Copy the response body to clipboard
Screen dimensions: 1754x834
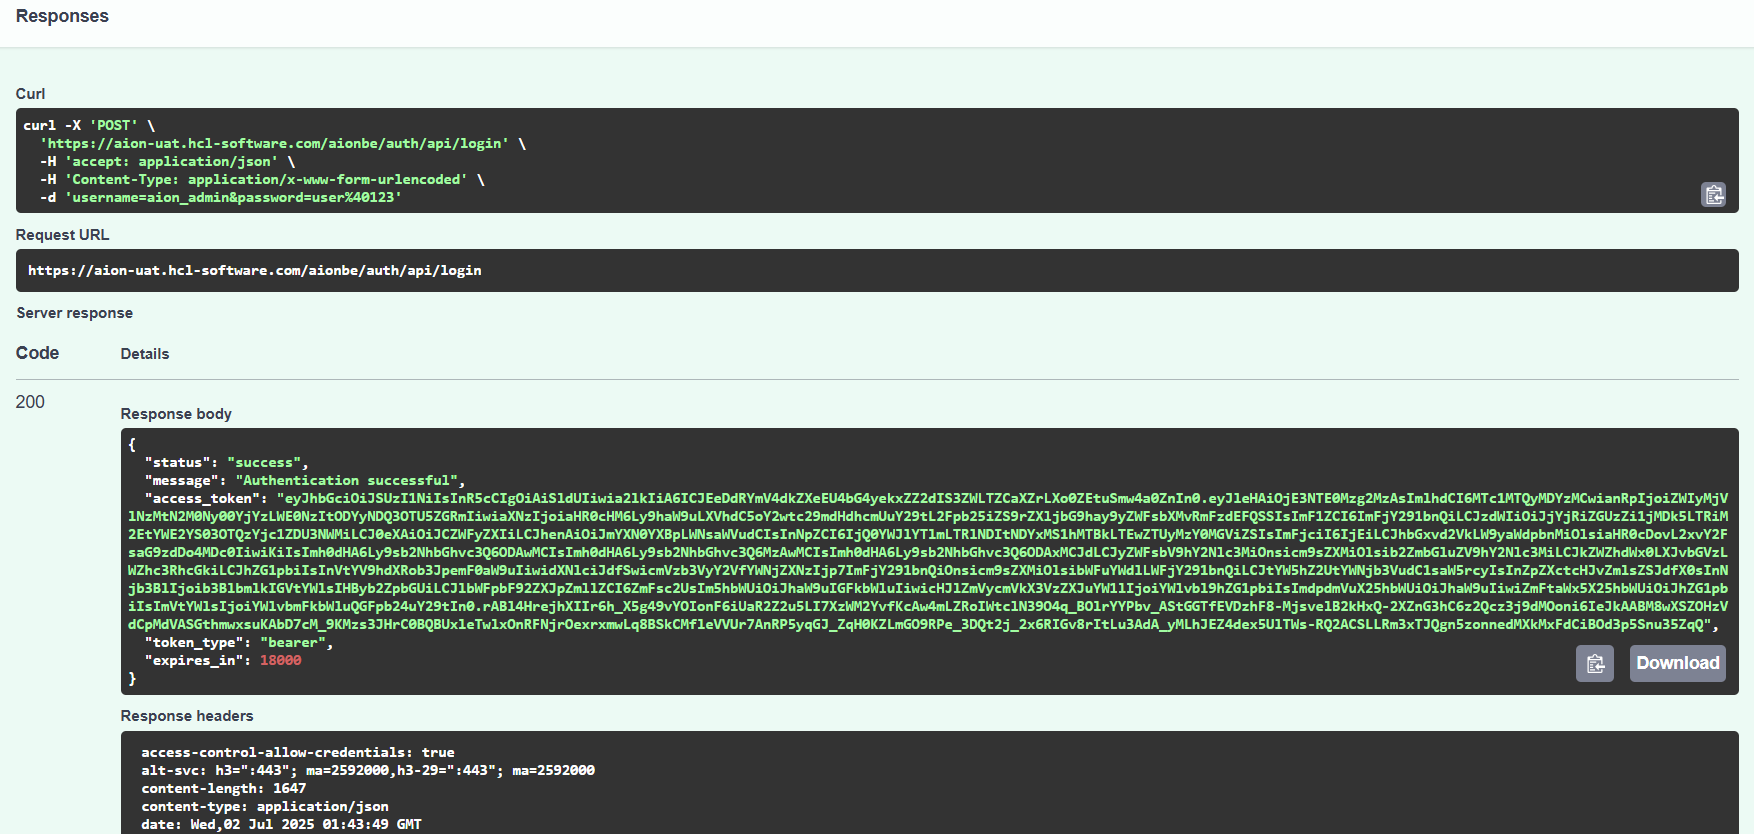tap(1594, 663)
